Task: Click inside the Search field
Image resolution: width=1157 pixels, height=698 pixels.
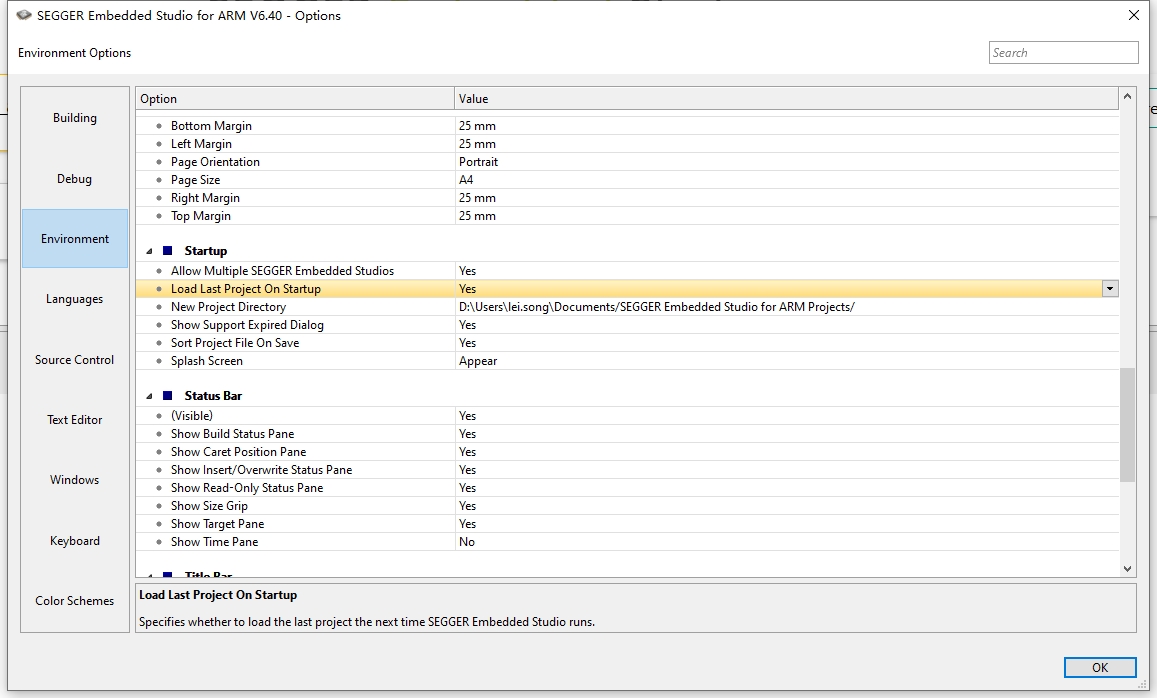Action: (1063, 52)
